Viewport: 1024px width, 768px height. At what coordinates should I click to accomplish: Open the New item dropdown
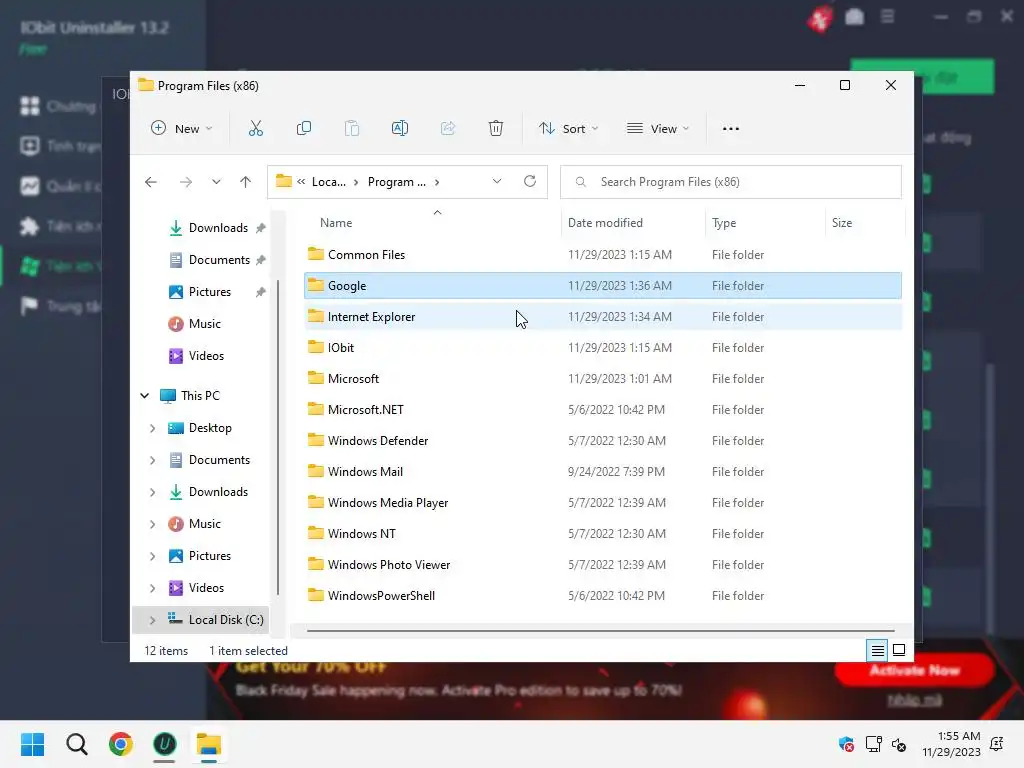[x=182, y=129]
